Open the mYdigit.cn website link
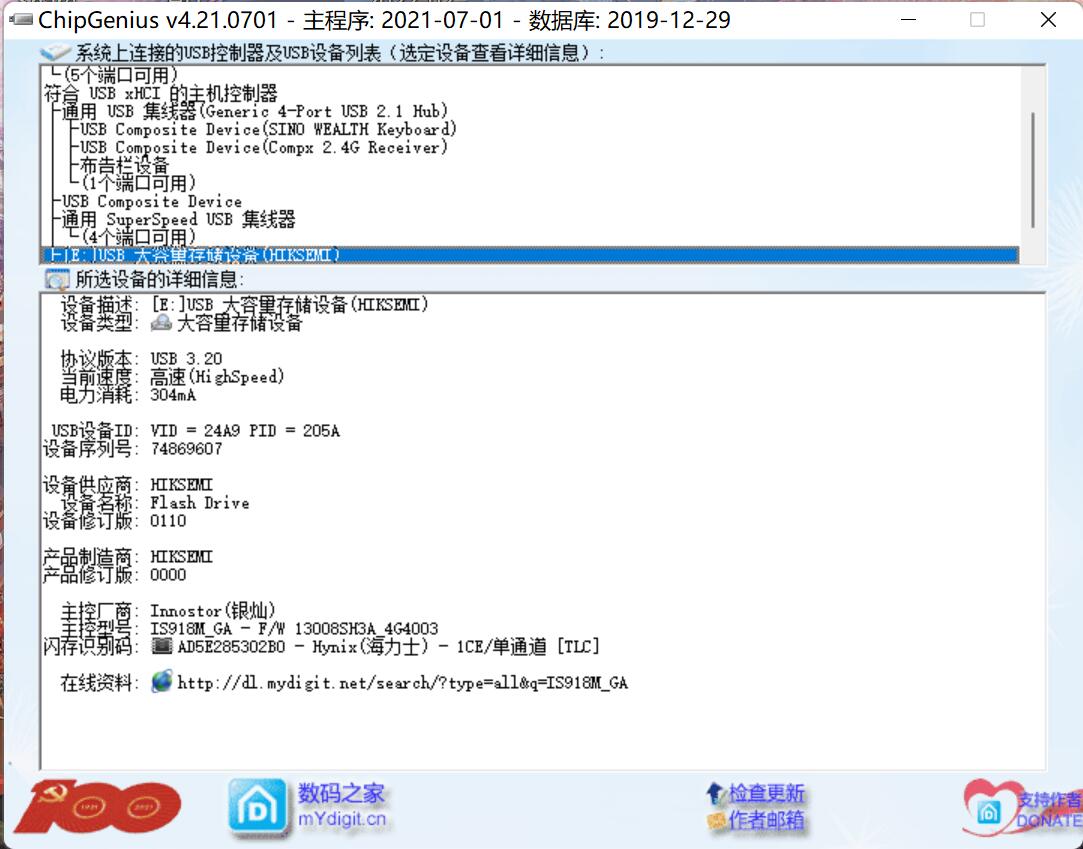This screenshot has height=849, width=1083. point(342,819)
